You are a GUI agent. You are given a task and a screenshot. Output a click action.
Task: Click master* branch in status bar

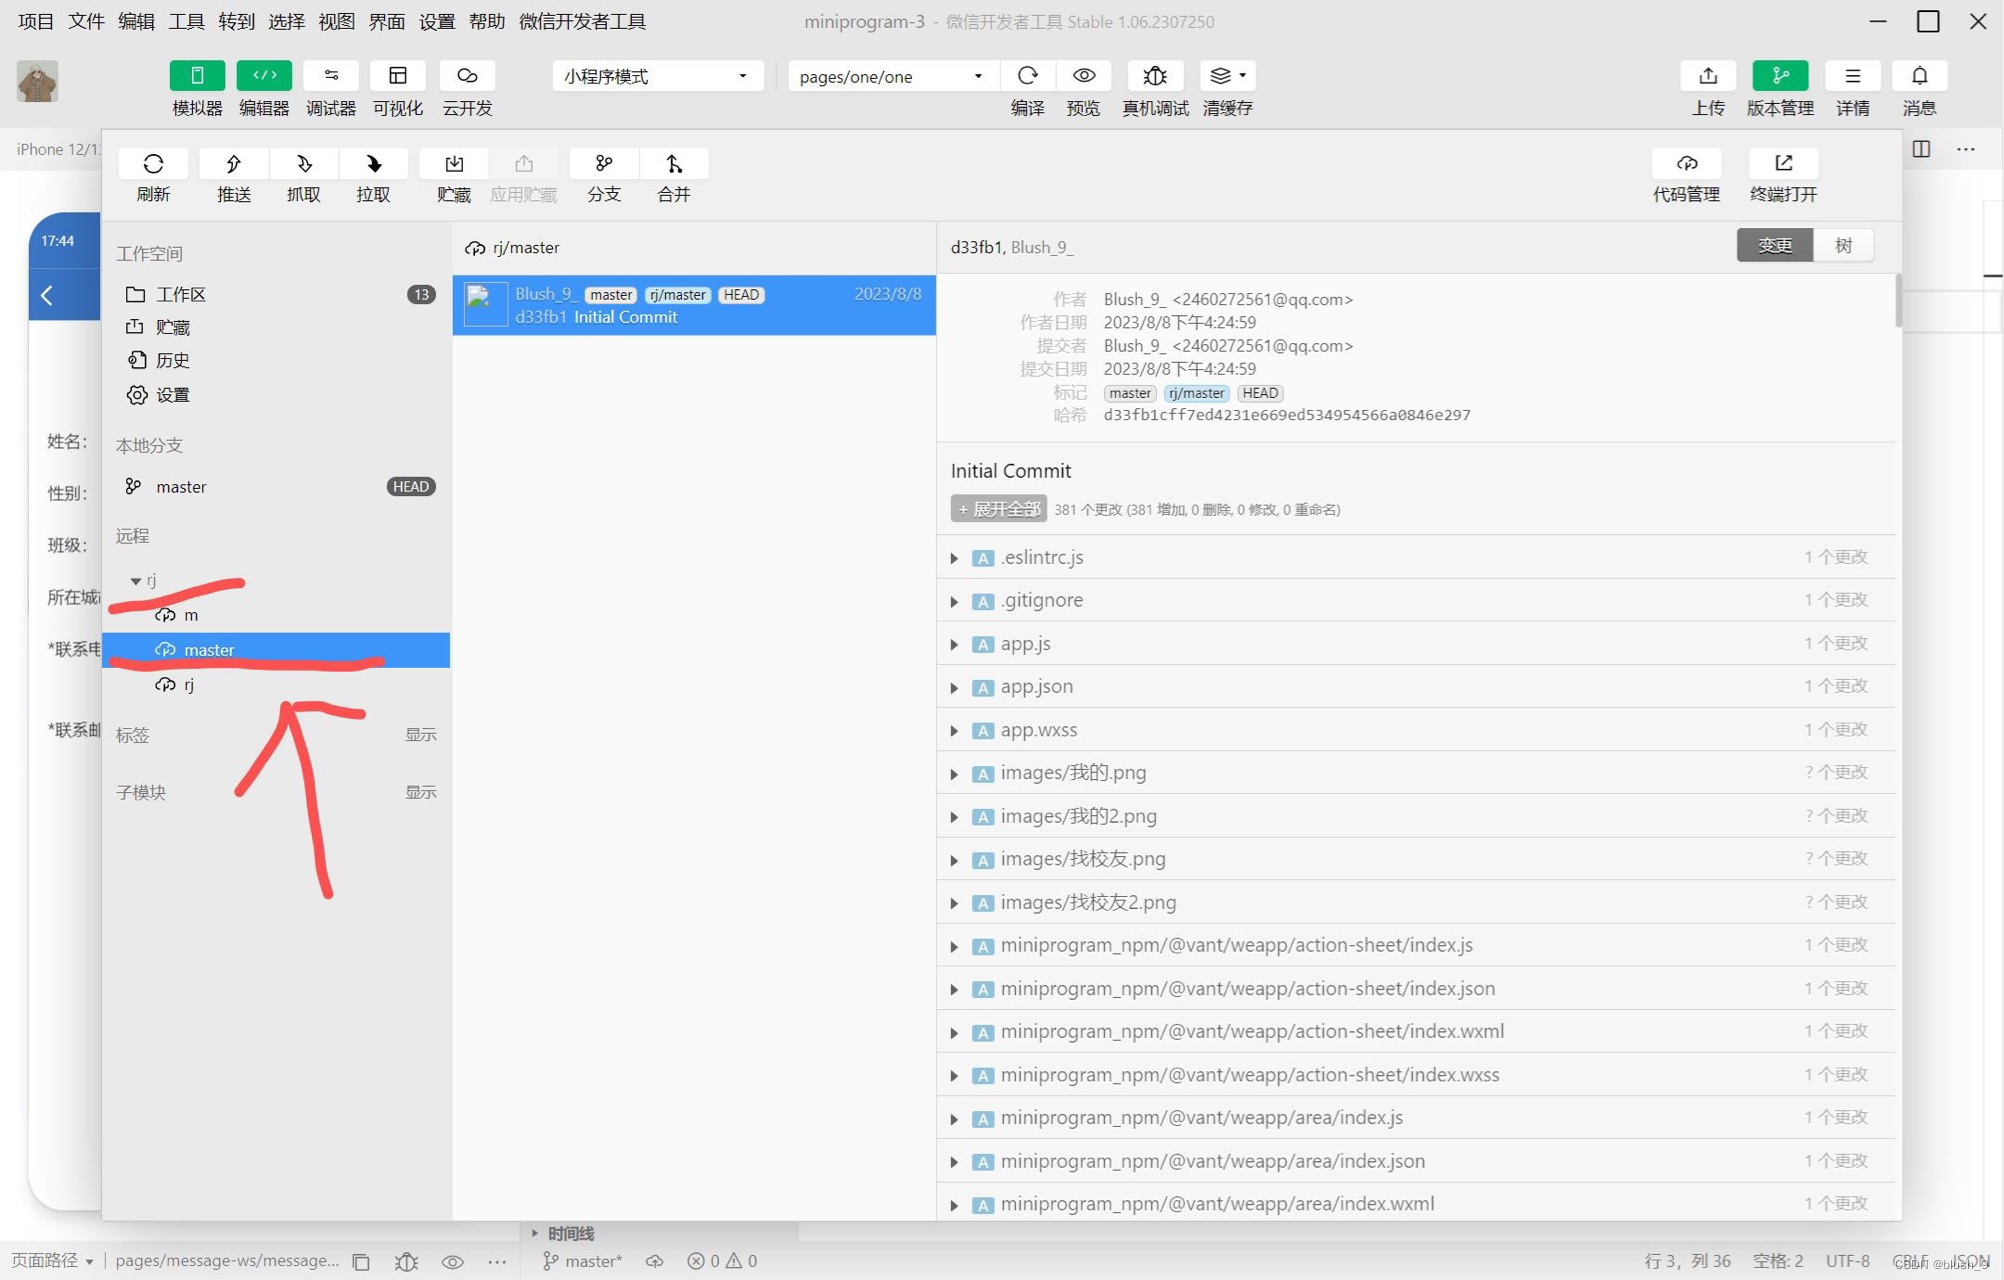[x=582, y=1261]
